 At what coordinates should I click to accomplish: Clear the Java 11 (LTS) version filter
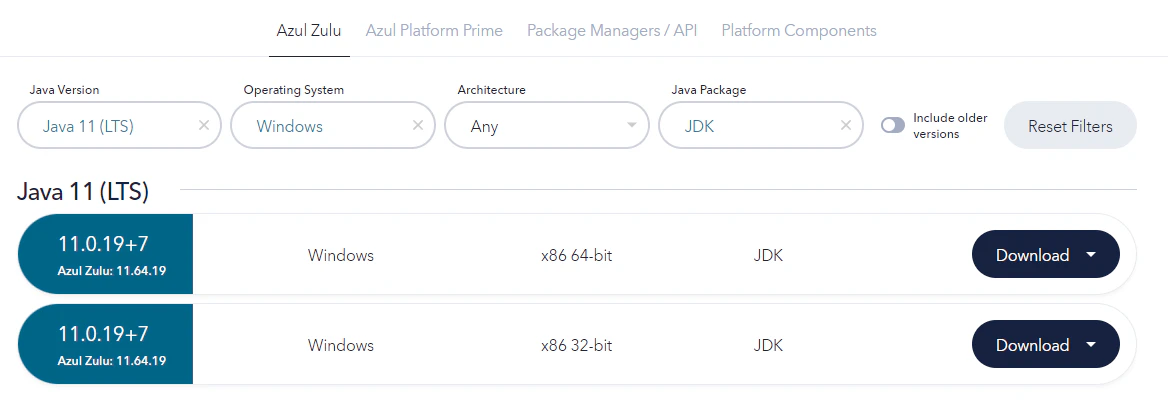[203, 125]
